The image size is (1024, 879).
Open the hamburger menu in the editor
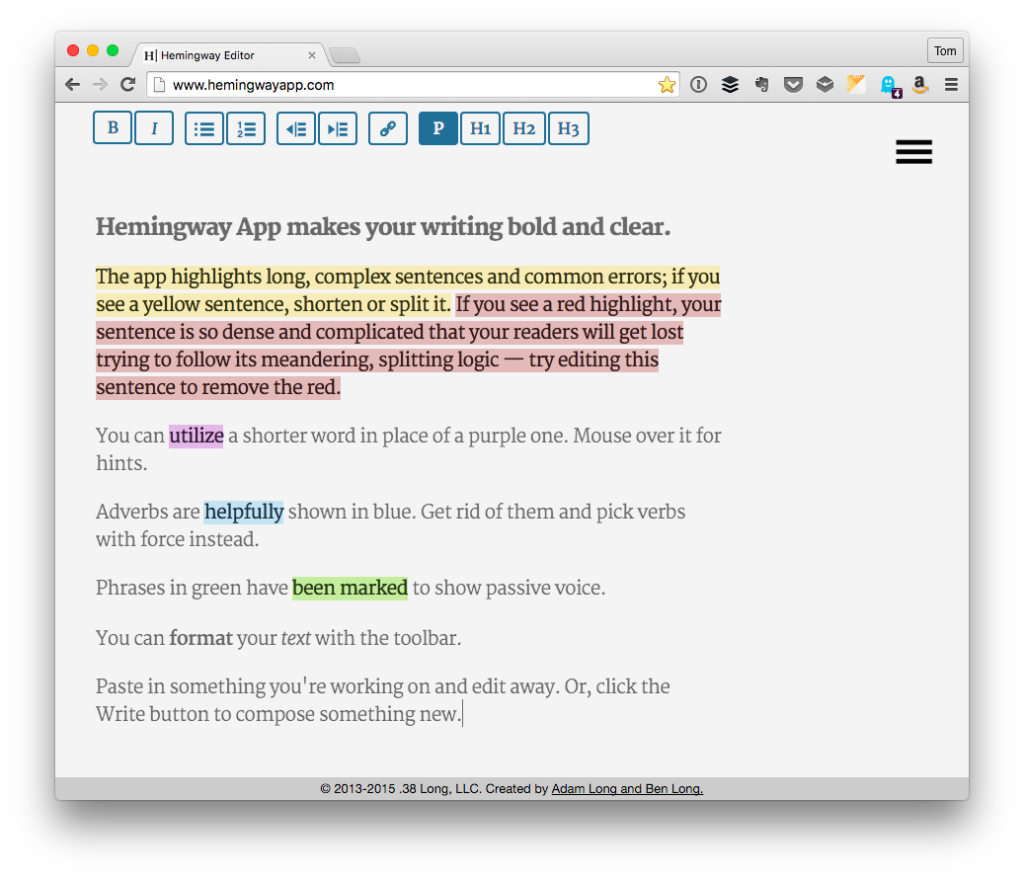click(914, 152)
